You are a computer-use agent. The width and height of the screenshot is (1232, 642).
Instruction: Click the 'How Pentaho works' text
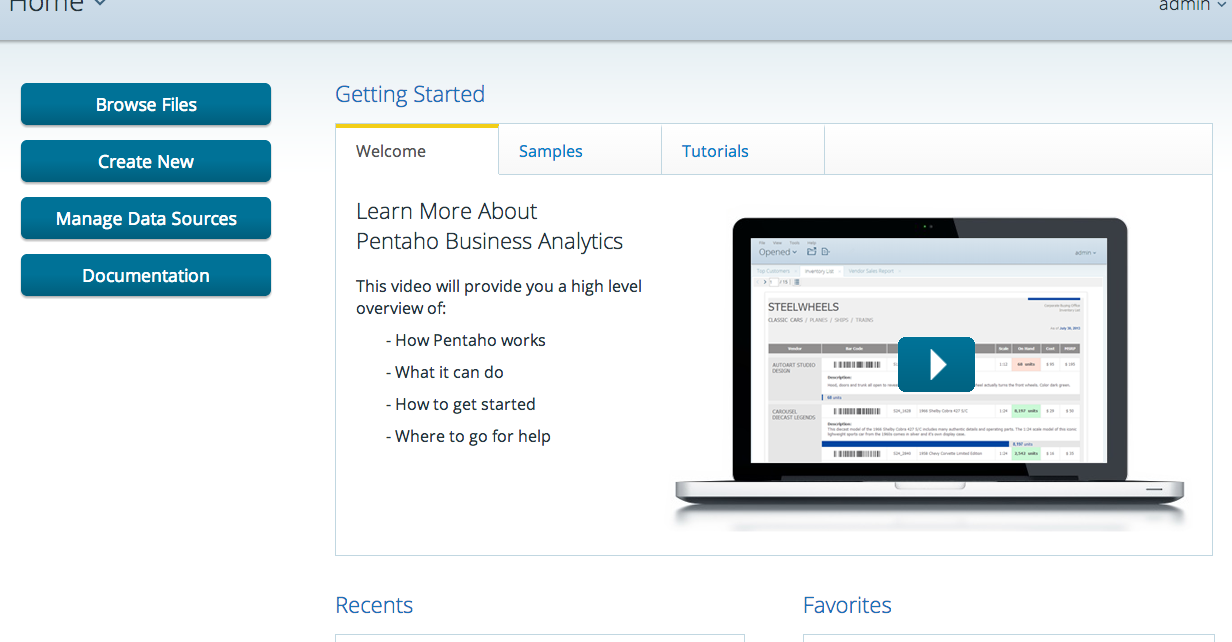466,340
